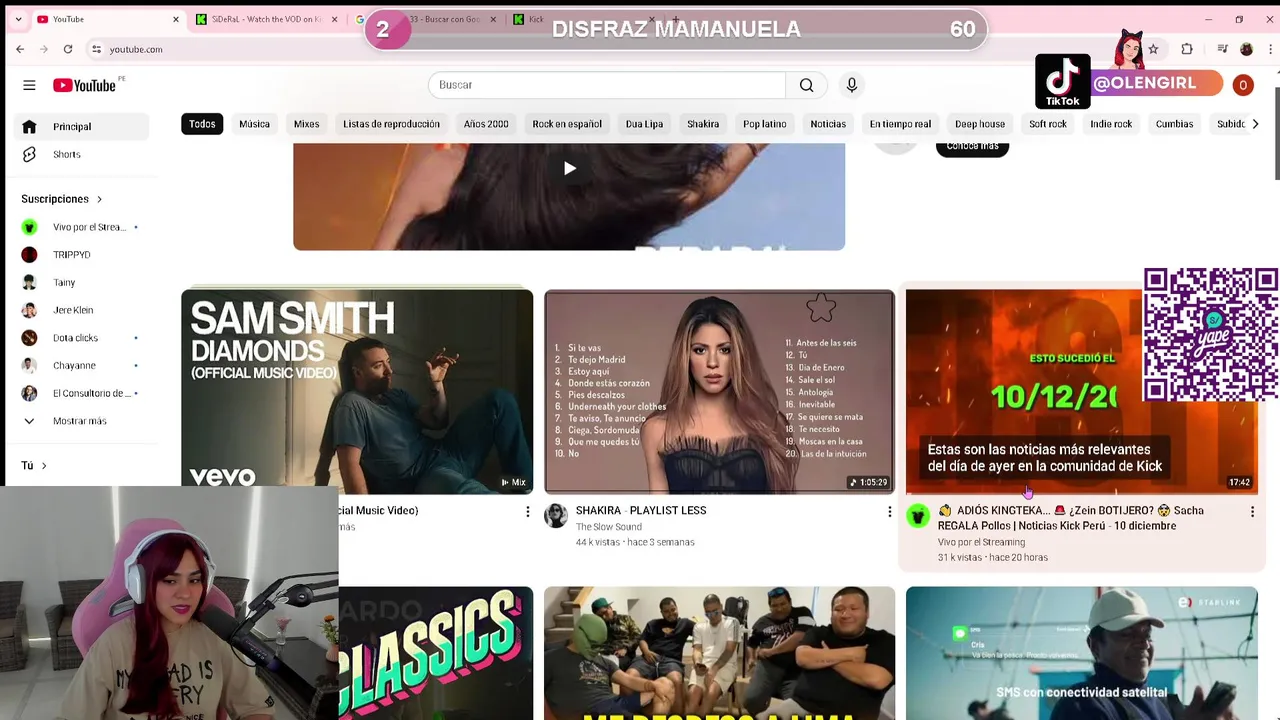This screenshot has height=720, width=1280.
Task: Select the Rock en español chip
Action: (x=567, y=124)
